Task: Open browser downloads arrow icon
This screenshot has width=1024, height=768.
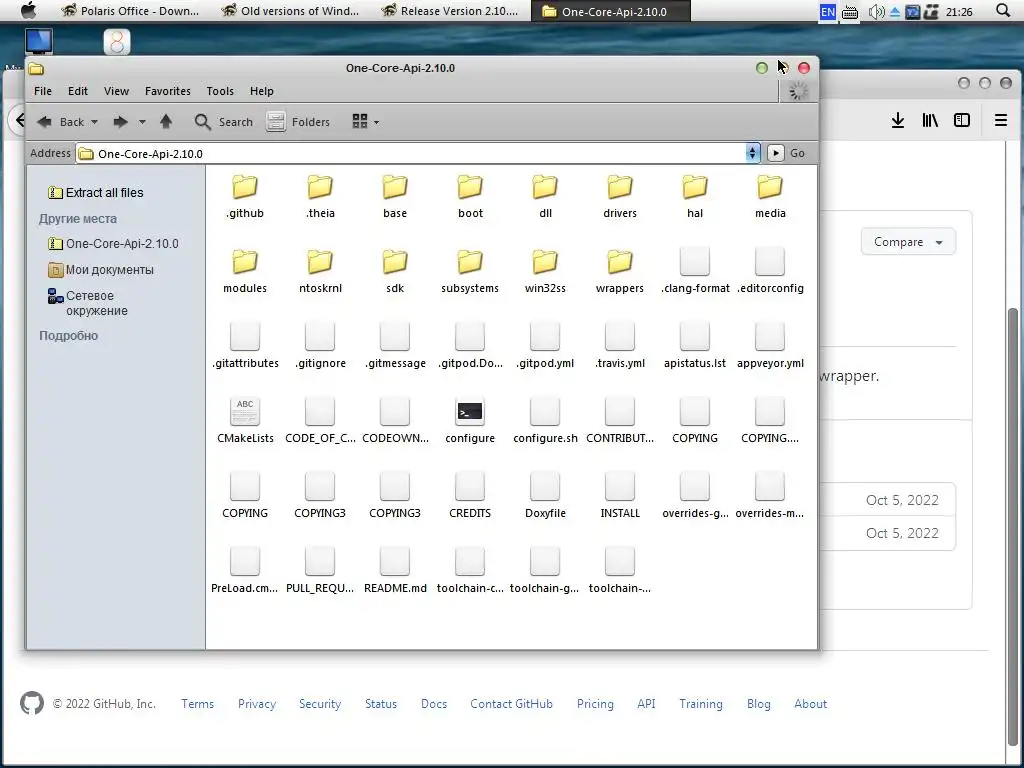Action: pyautogui.click(x=898, y=120)
